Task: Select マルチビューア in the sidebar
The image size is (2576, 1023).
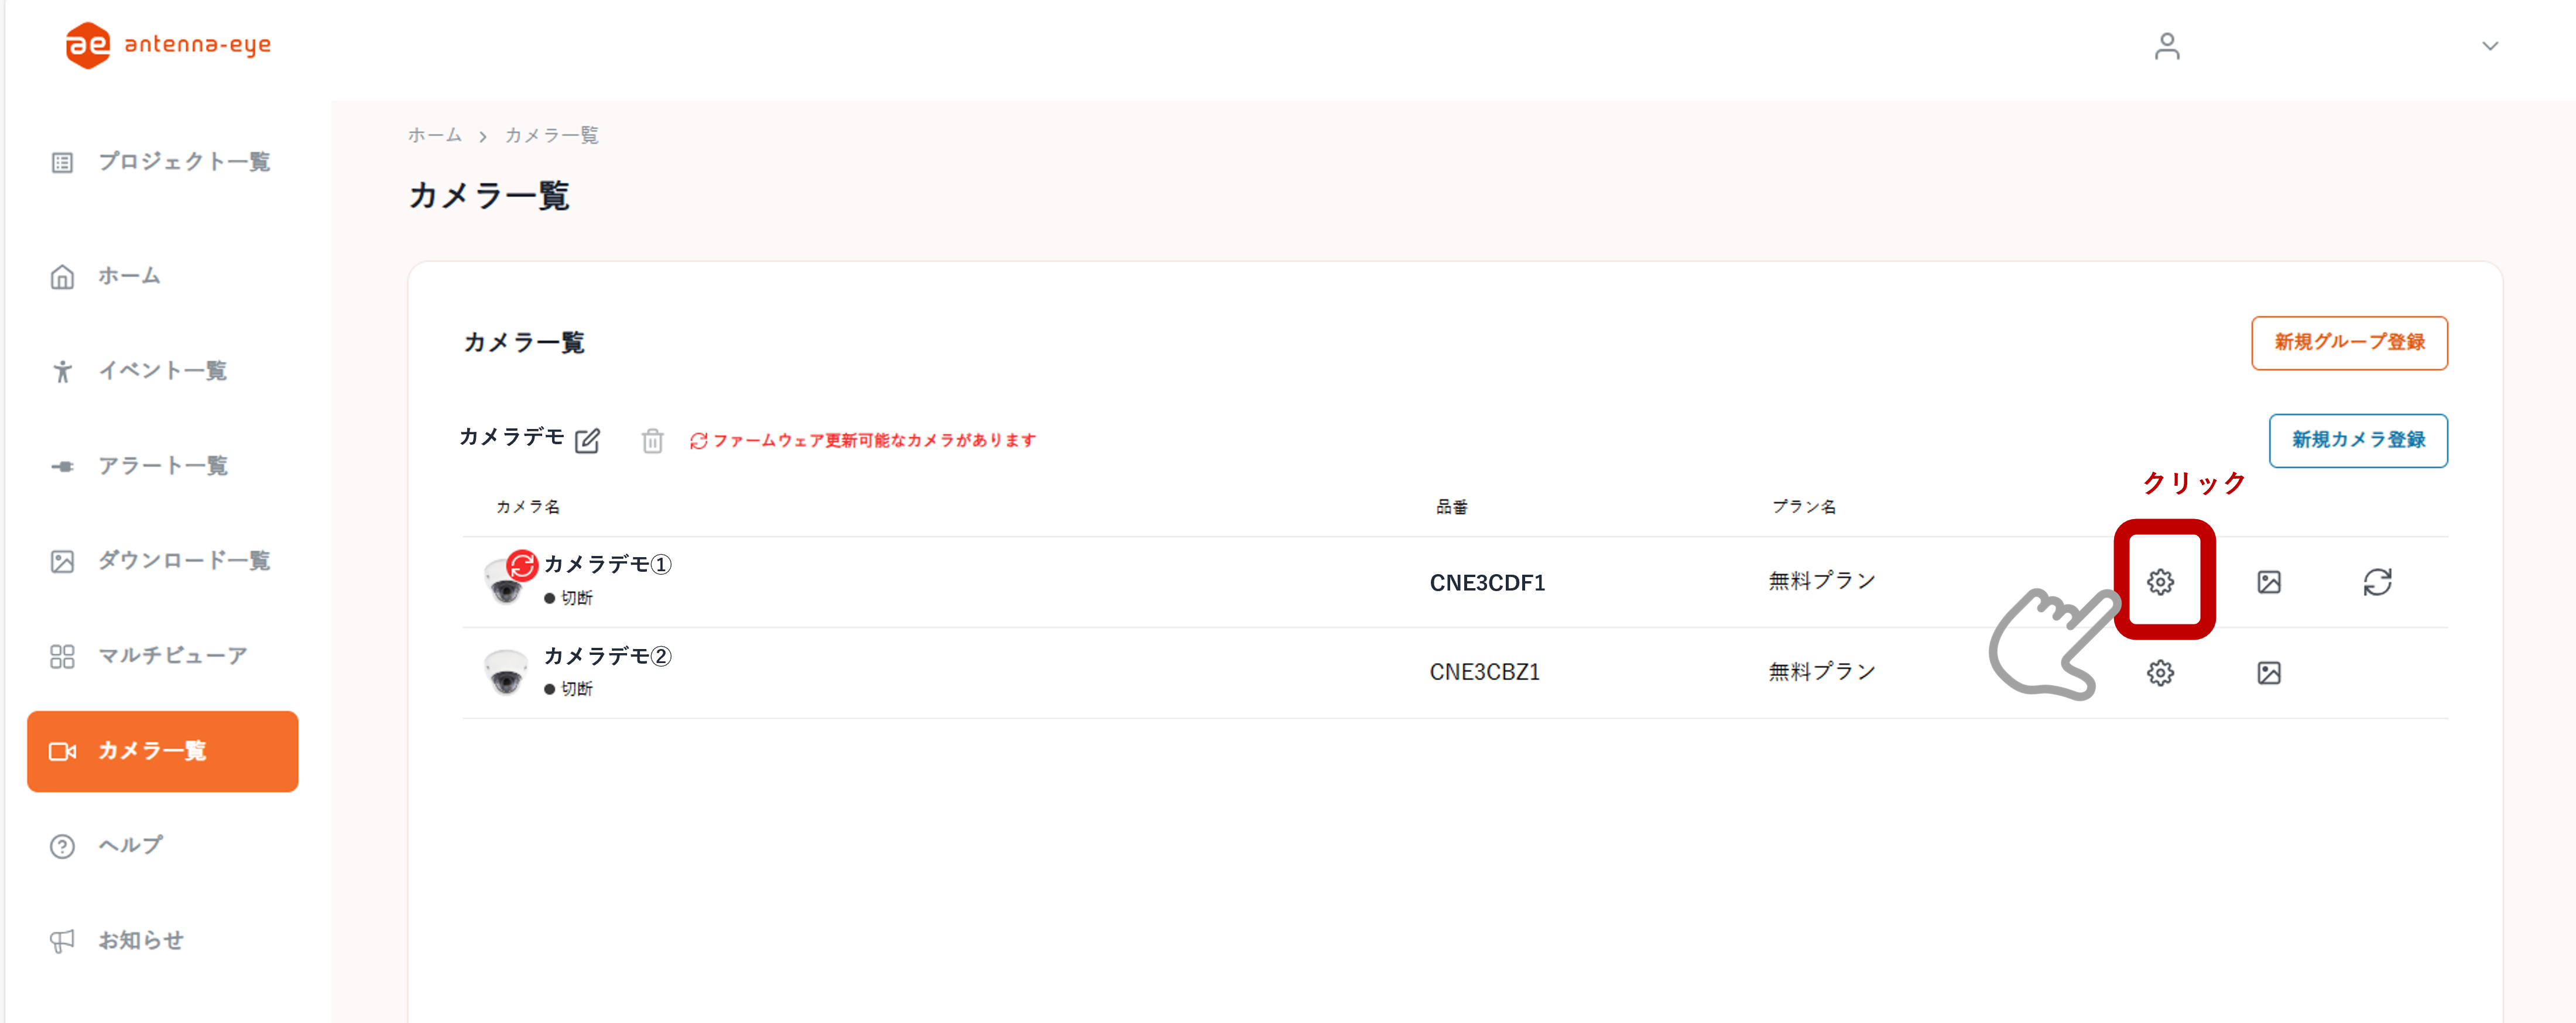Action: (172, 656)
